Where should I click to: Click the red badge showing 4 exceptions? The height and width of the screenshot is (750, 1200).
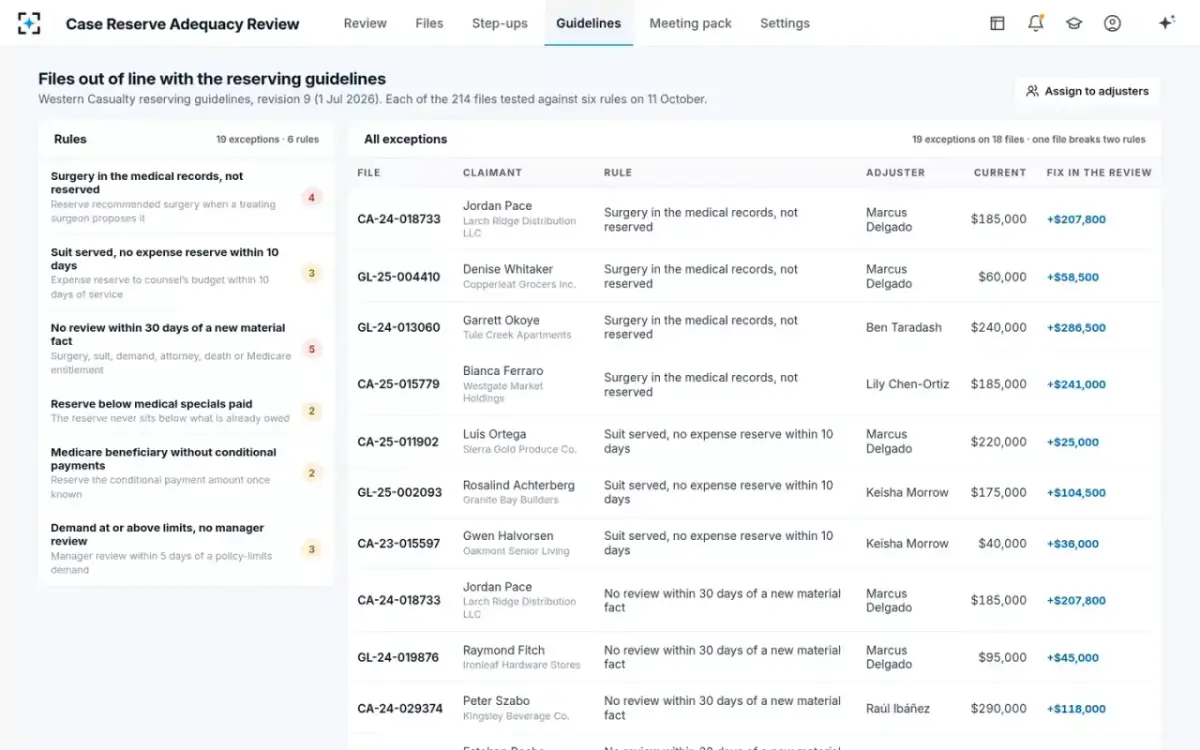pyautogui.click(x=311, y=197)
